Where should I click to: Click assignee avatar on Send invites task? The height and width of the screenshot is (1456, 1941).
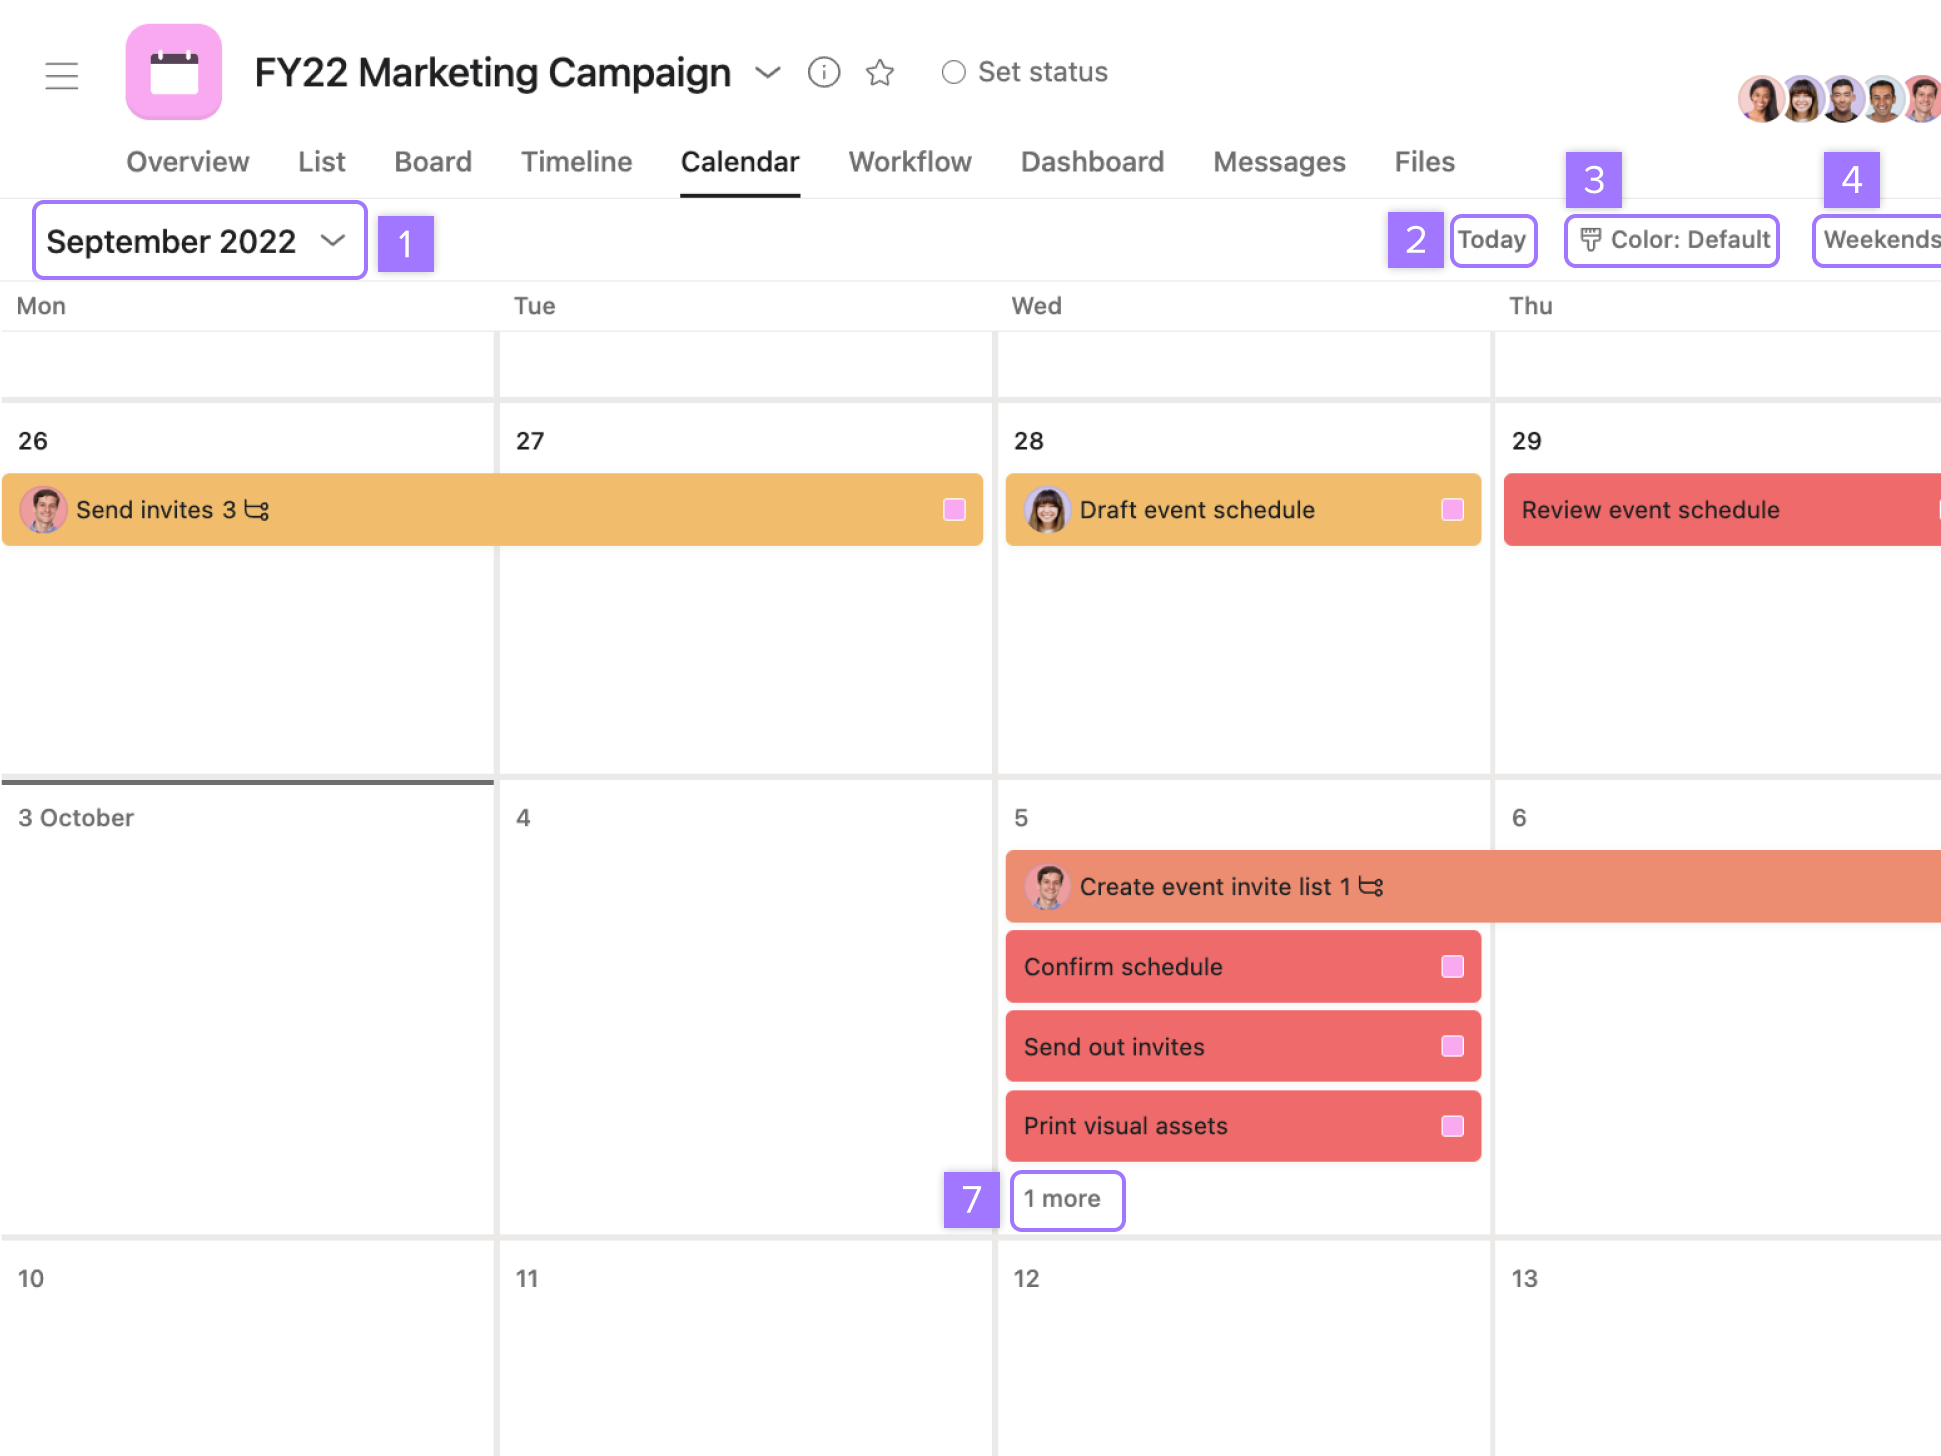[x=43, y=510]
